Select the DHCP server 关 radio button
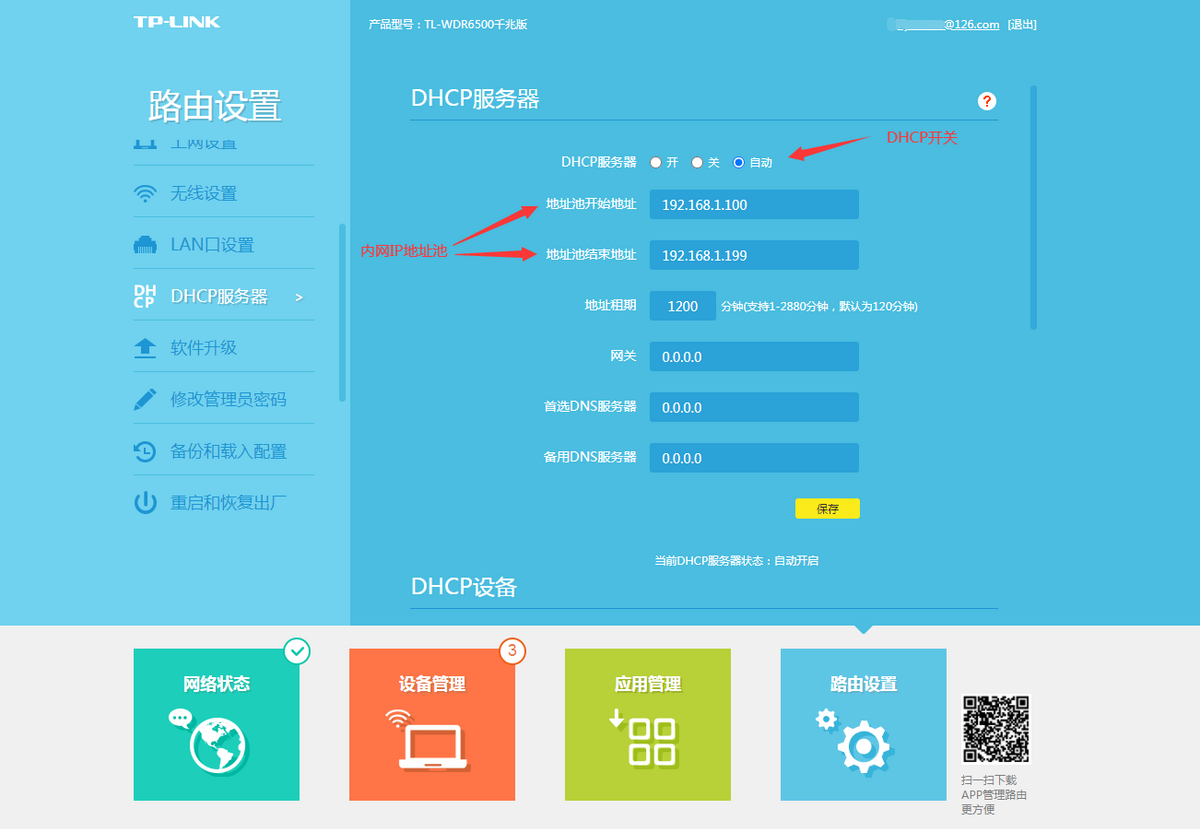The height and width of the screenshot is (829, 1200). [x=697, y=162]
